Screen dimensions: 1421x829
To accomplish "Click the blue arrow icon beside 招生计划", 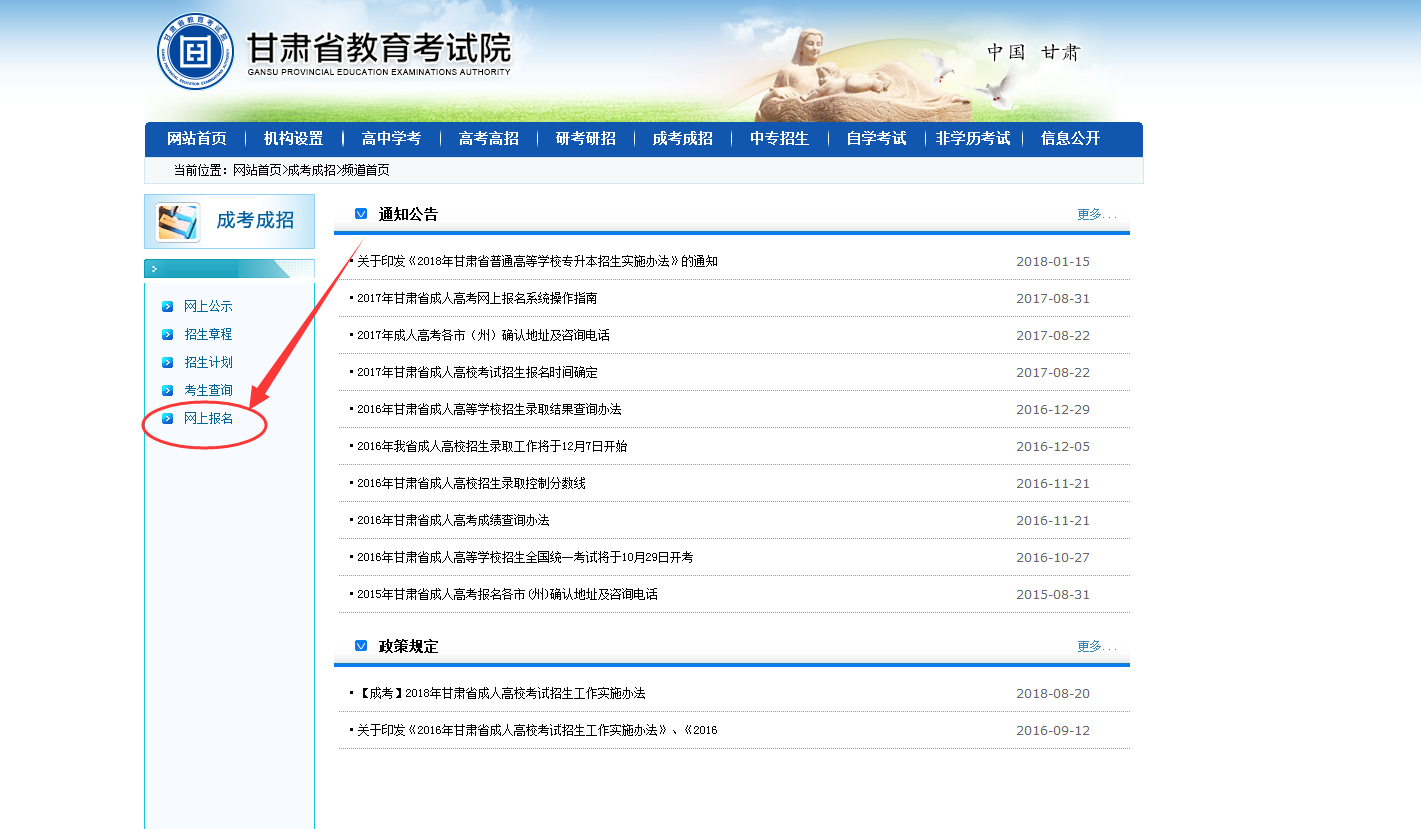I will pyautogui.click(x=168, y=362).
